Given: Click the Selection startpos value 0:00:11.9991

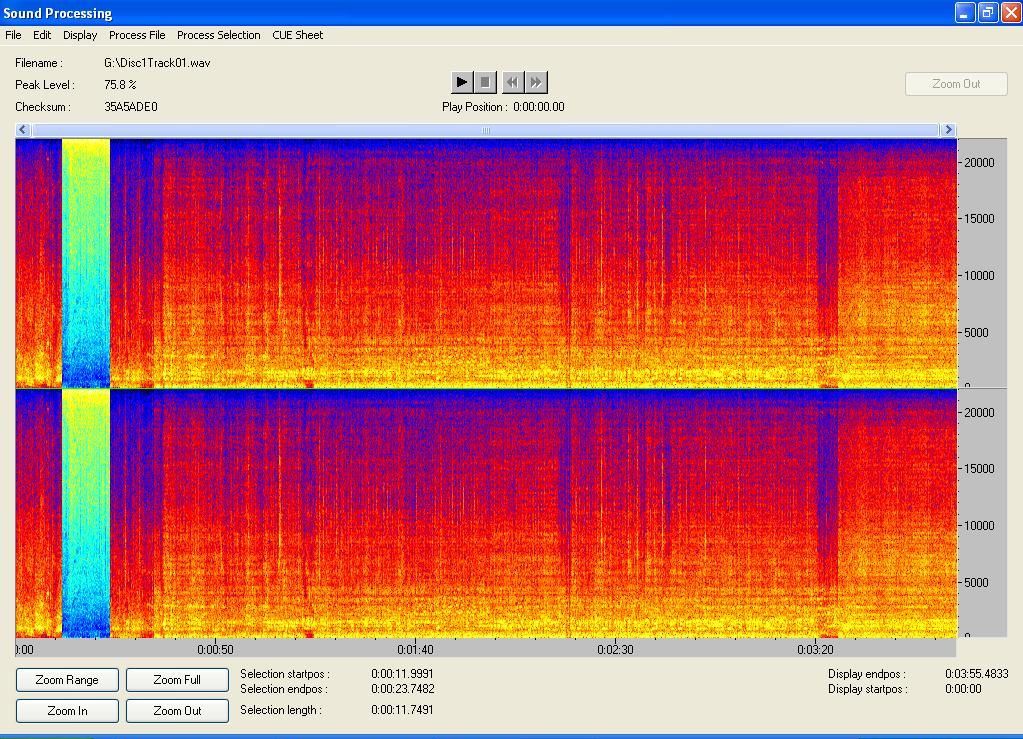Looking at the screenshot, I should click(403, 674).
